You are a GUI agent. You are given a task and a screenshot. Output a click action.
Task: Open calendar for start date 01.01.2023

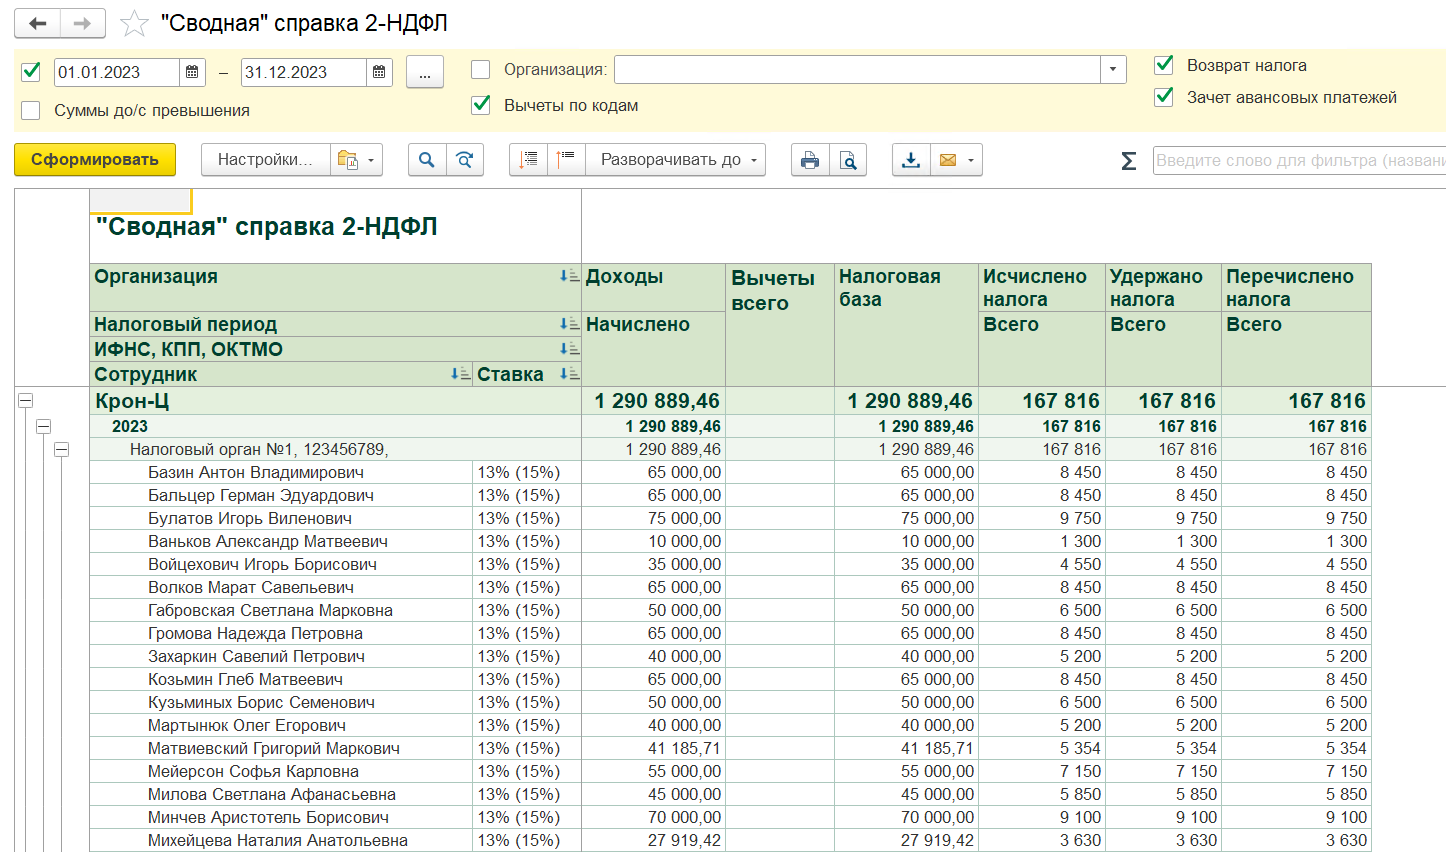(x=192, y=72)
